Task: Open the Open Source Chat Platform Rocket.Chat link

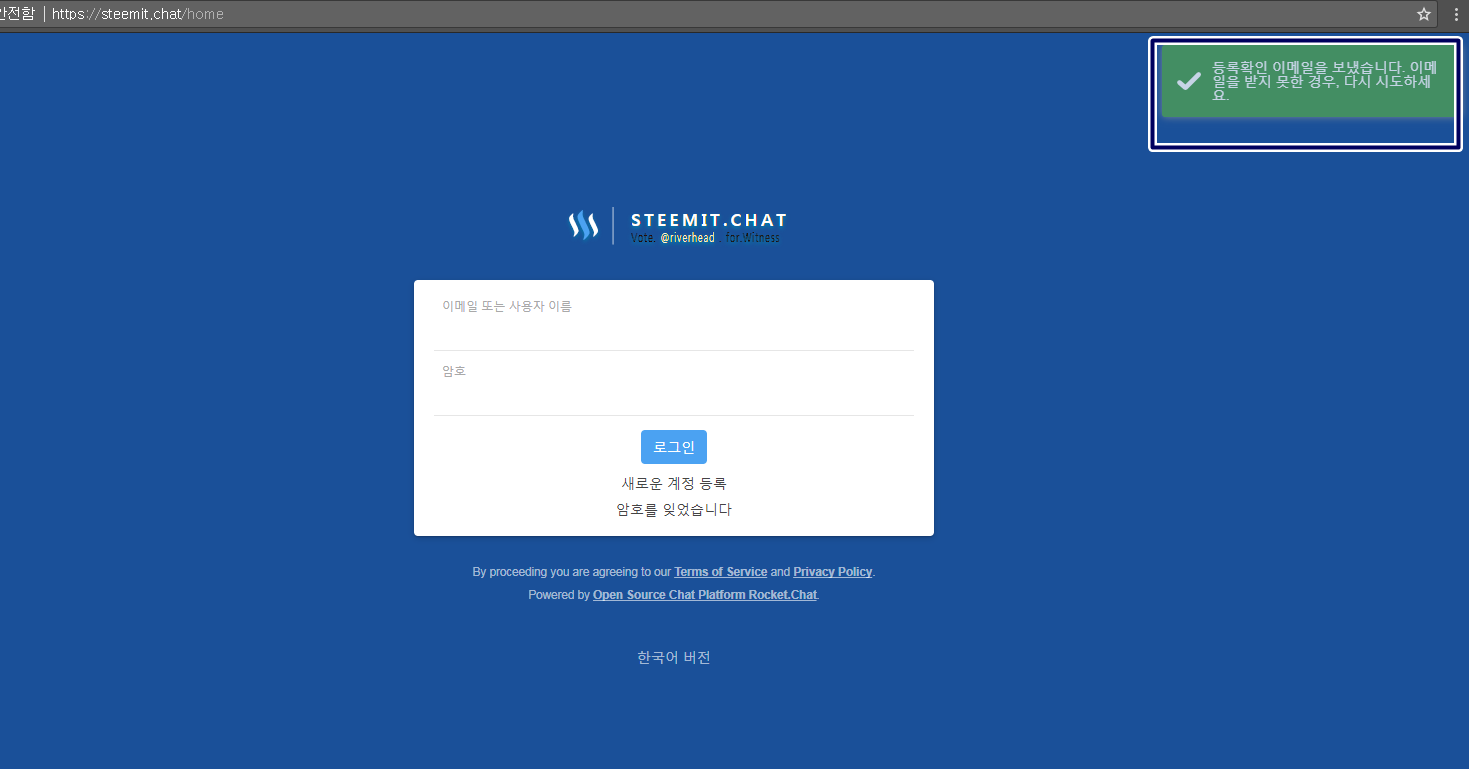Action: [705, 595]
